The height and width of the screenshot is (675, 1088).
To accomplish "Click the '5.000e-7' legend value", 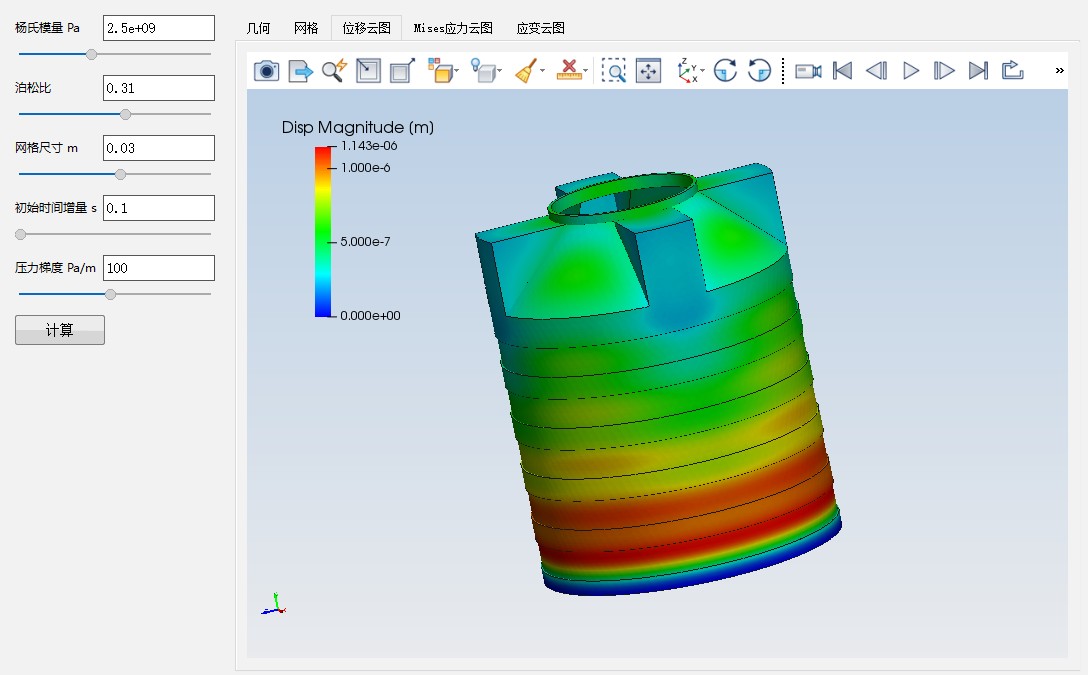I will [365, 241].
